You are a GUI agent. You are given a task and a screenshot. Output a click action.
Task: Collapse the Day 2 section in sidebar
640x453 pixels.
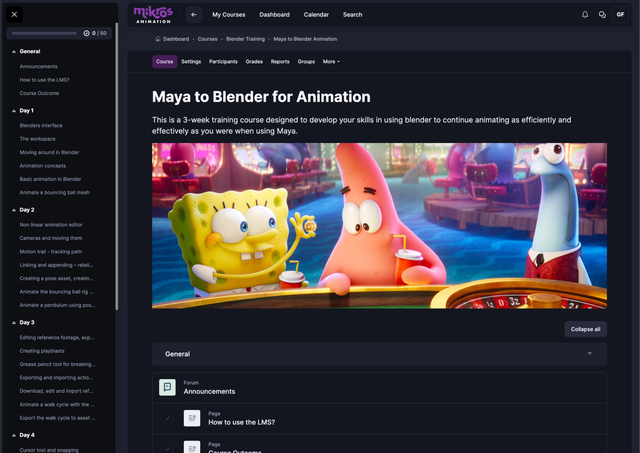pyautogui.click(x=14, y=210)
